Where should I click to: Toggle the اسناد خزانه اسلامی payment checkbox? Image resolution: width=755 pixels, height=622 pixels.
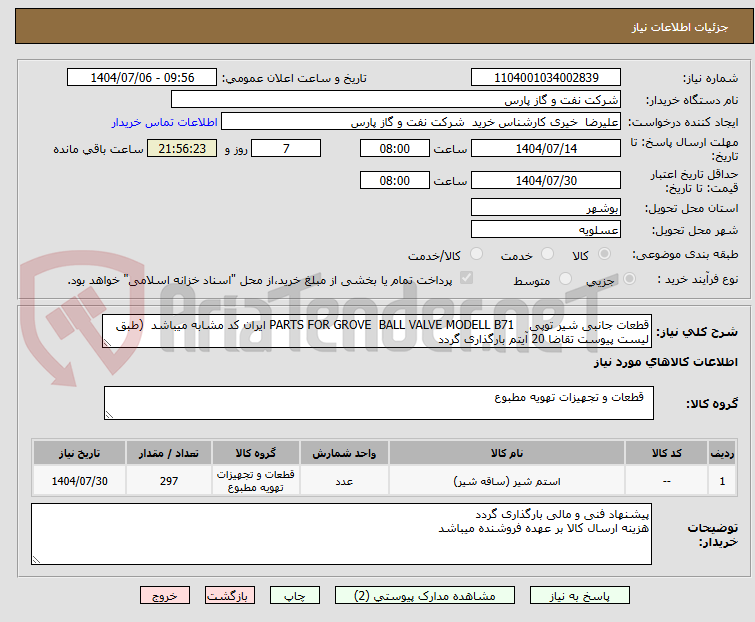pyautogui.click(x=466, y=280)
